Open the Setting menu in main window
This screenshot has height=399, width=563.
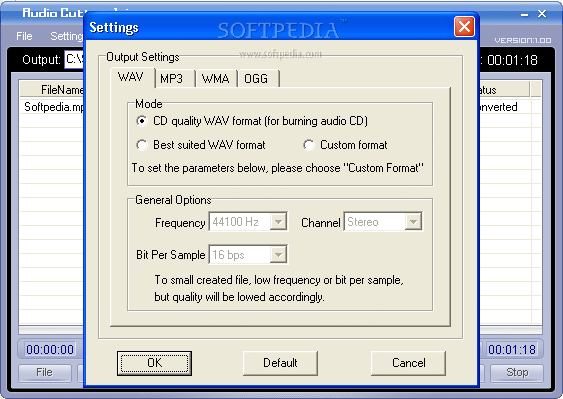point(67,36)
